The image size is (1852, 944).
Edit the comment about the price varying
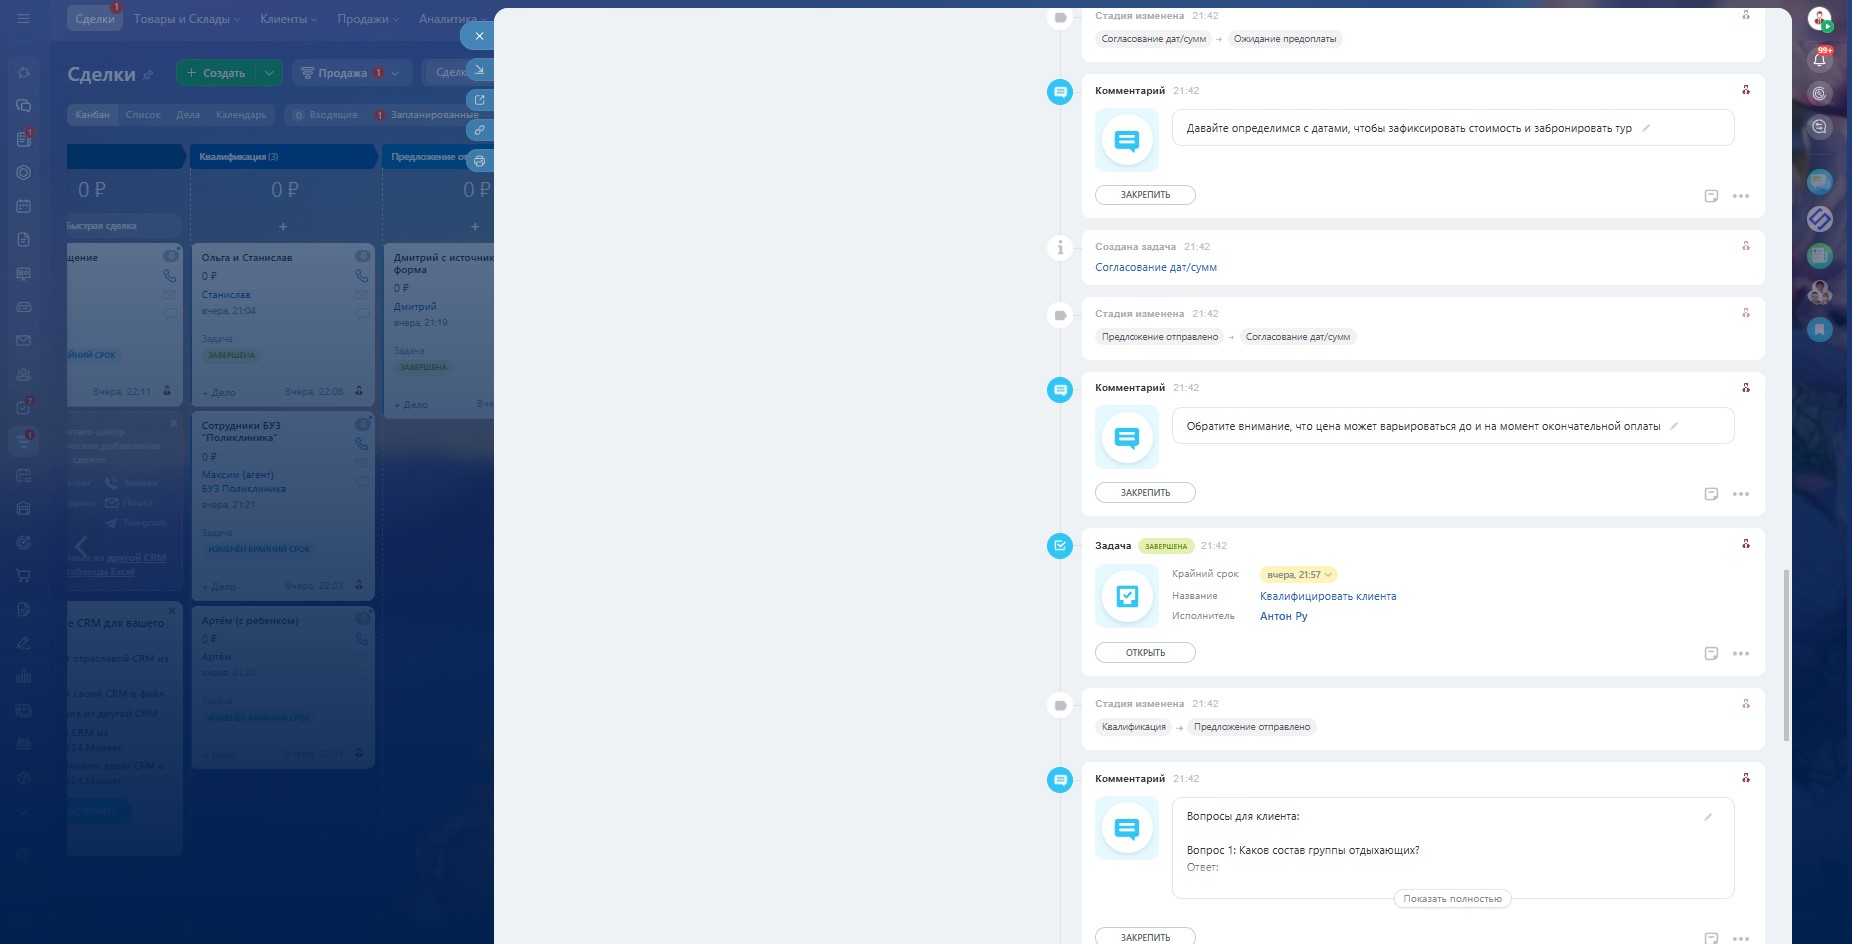[x=1674, y=426]
